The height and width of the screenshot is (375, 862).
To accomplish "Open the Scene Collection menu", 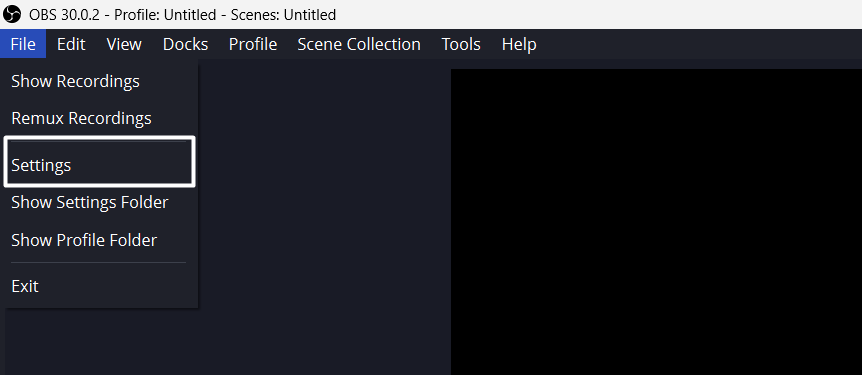I will click(359, 44).
